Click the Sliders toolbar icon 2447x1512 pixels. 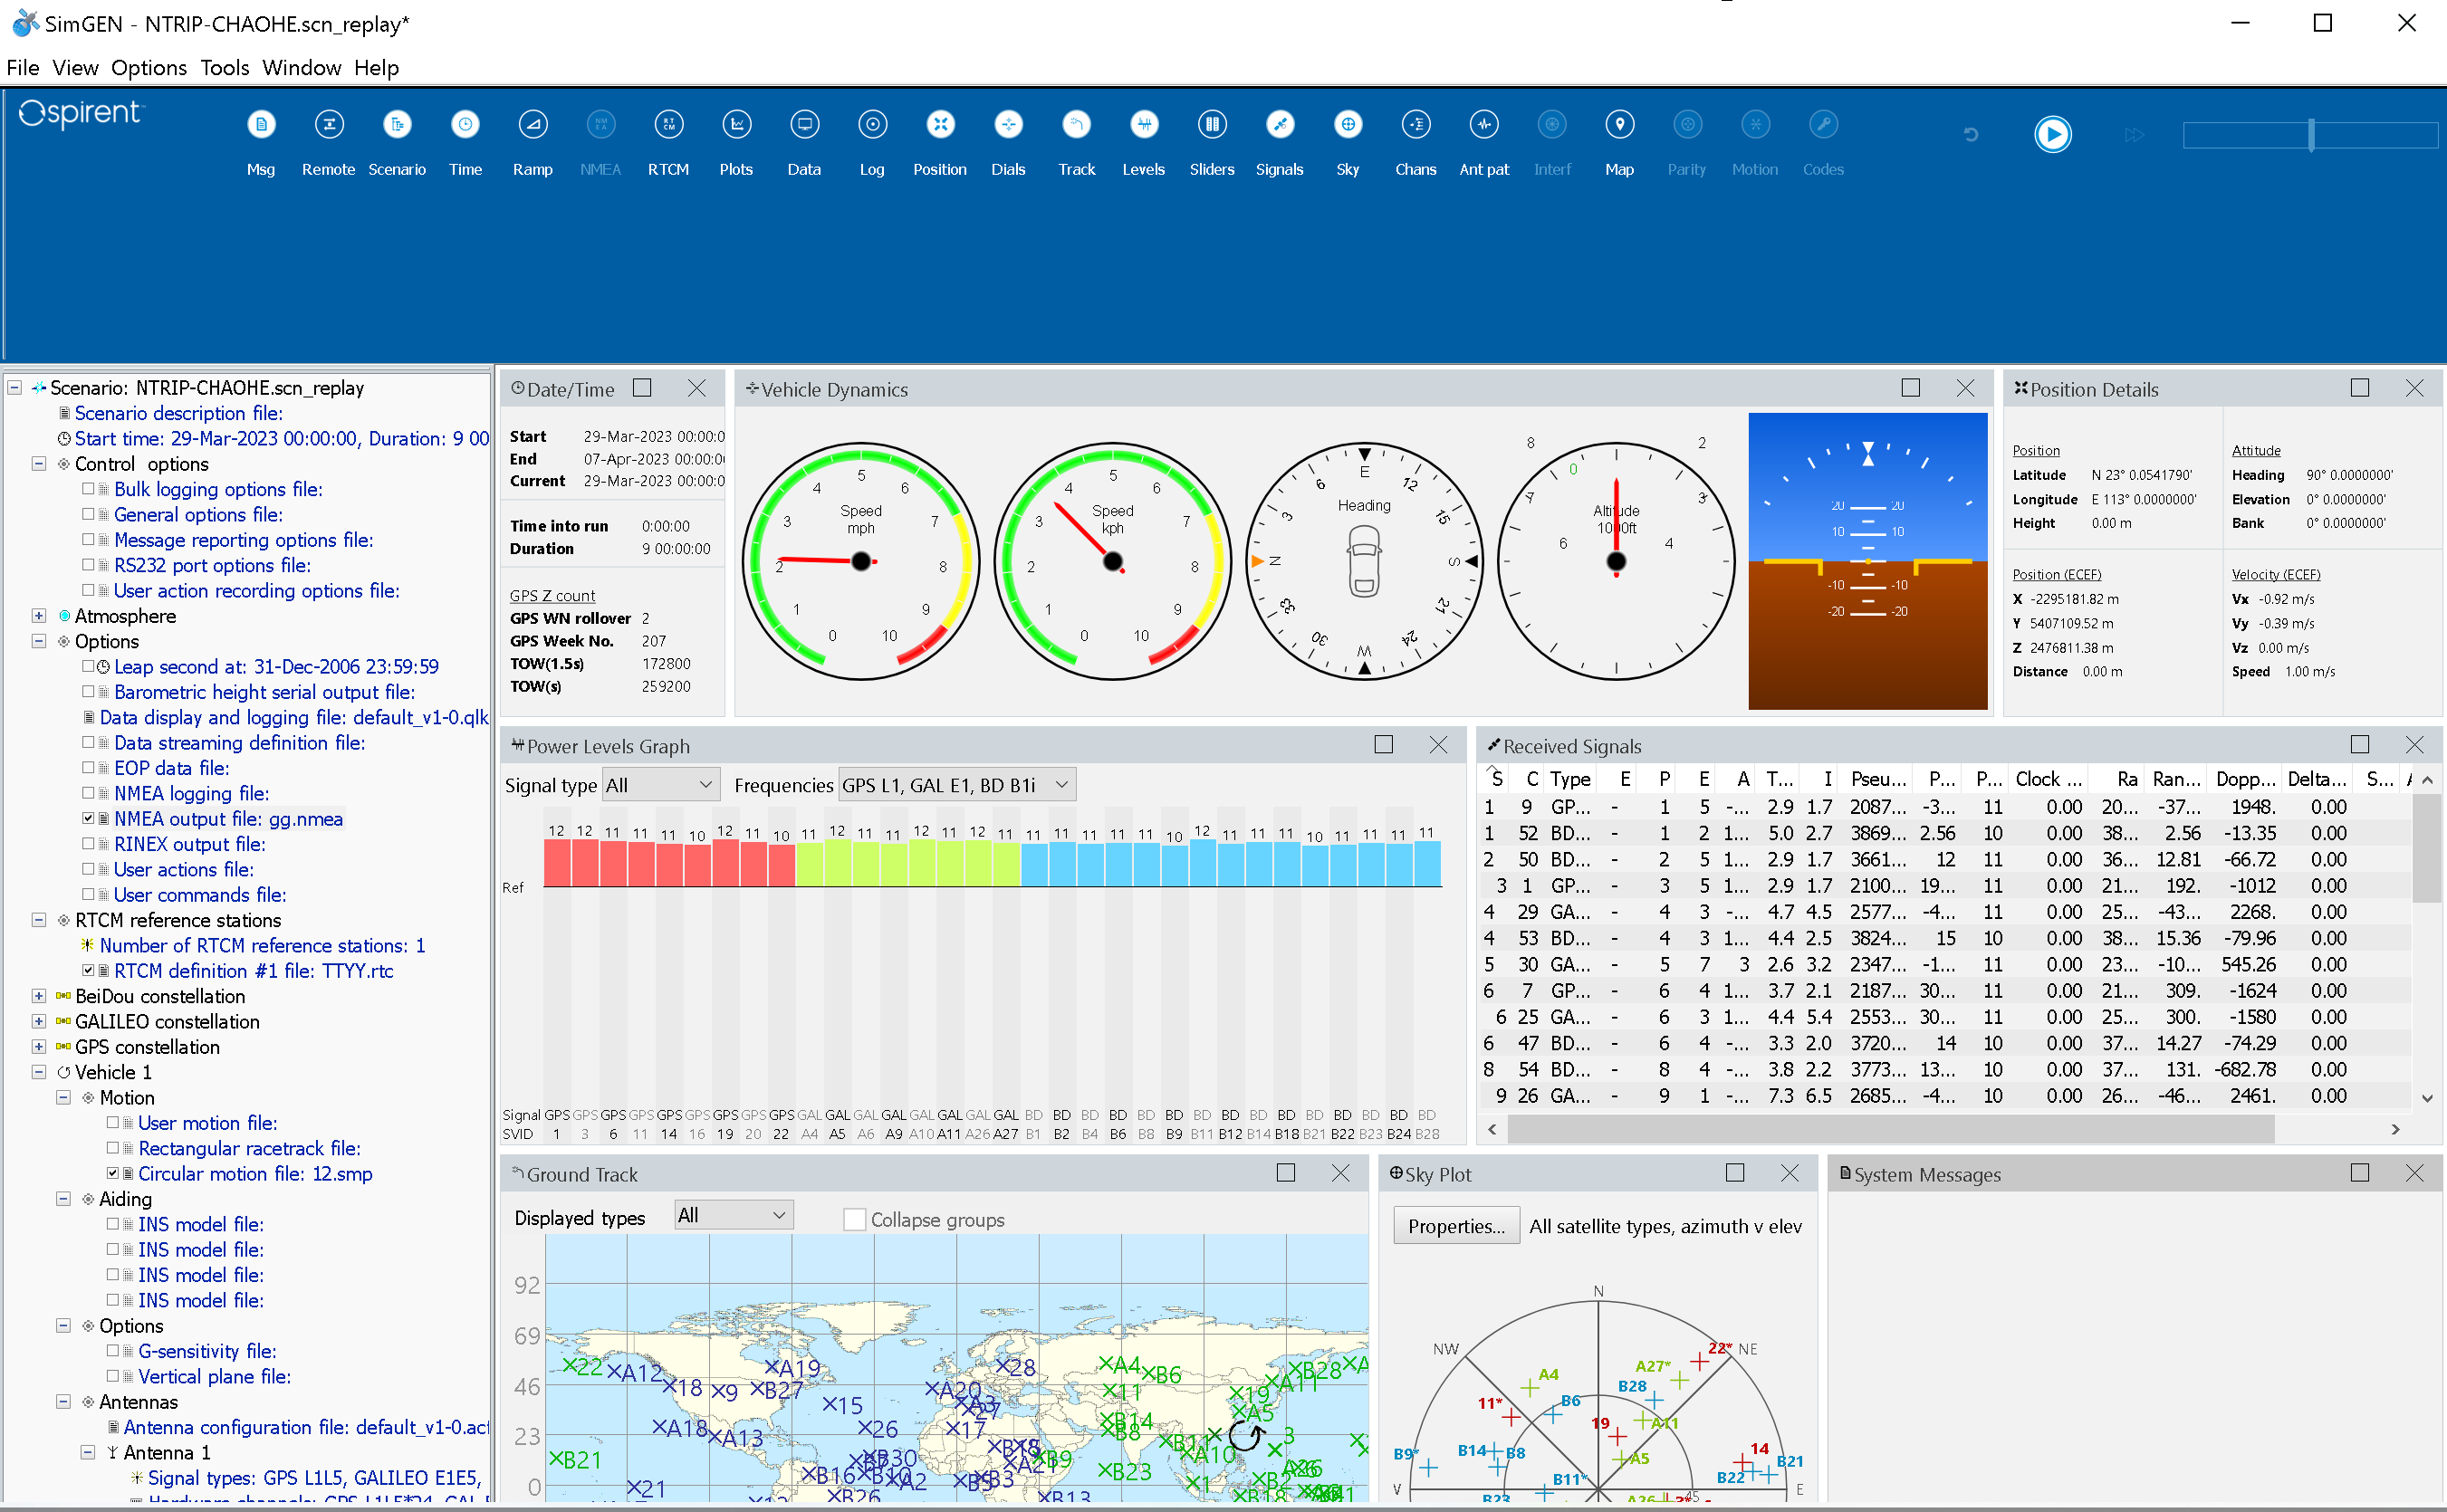1211,125
